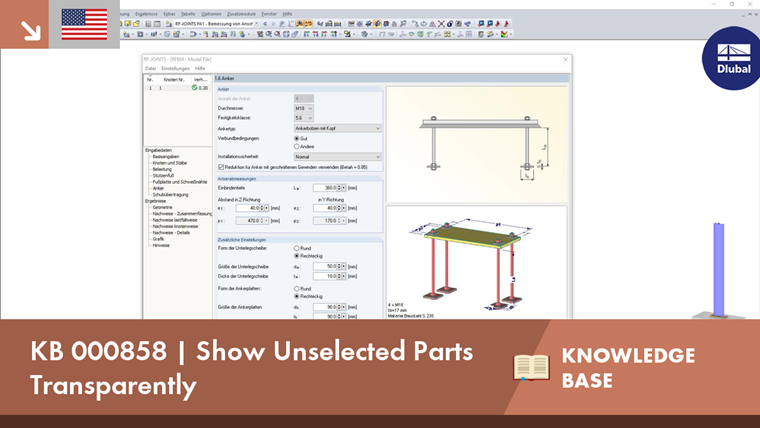760x428 pixels.
Task: Close the RF-JOINTS dialog
Action: (565, 59)
